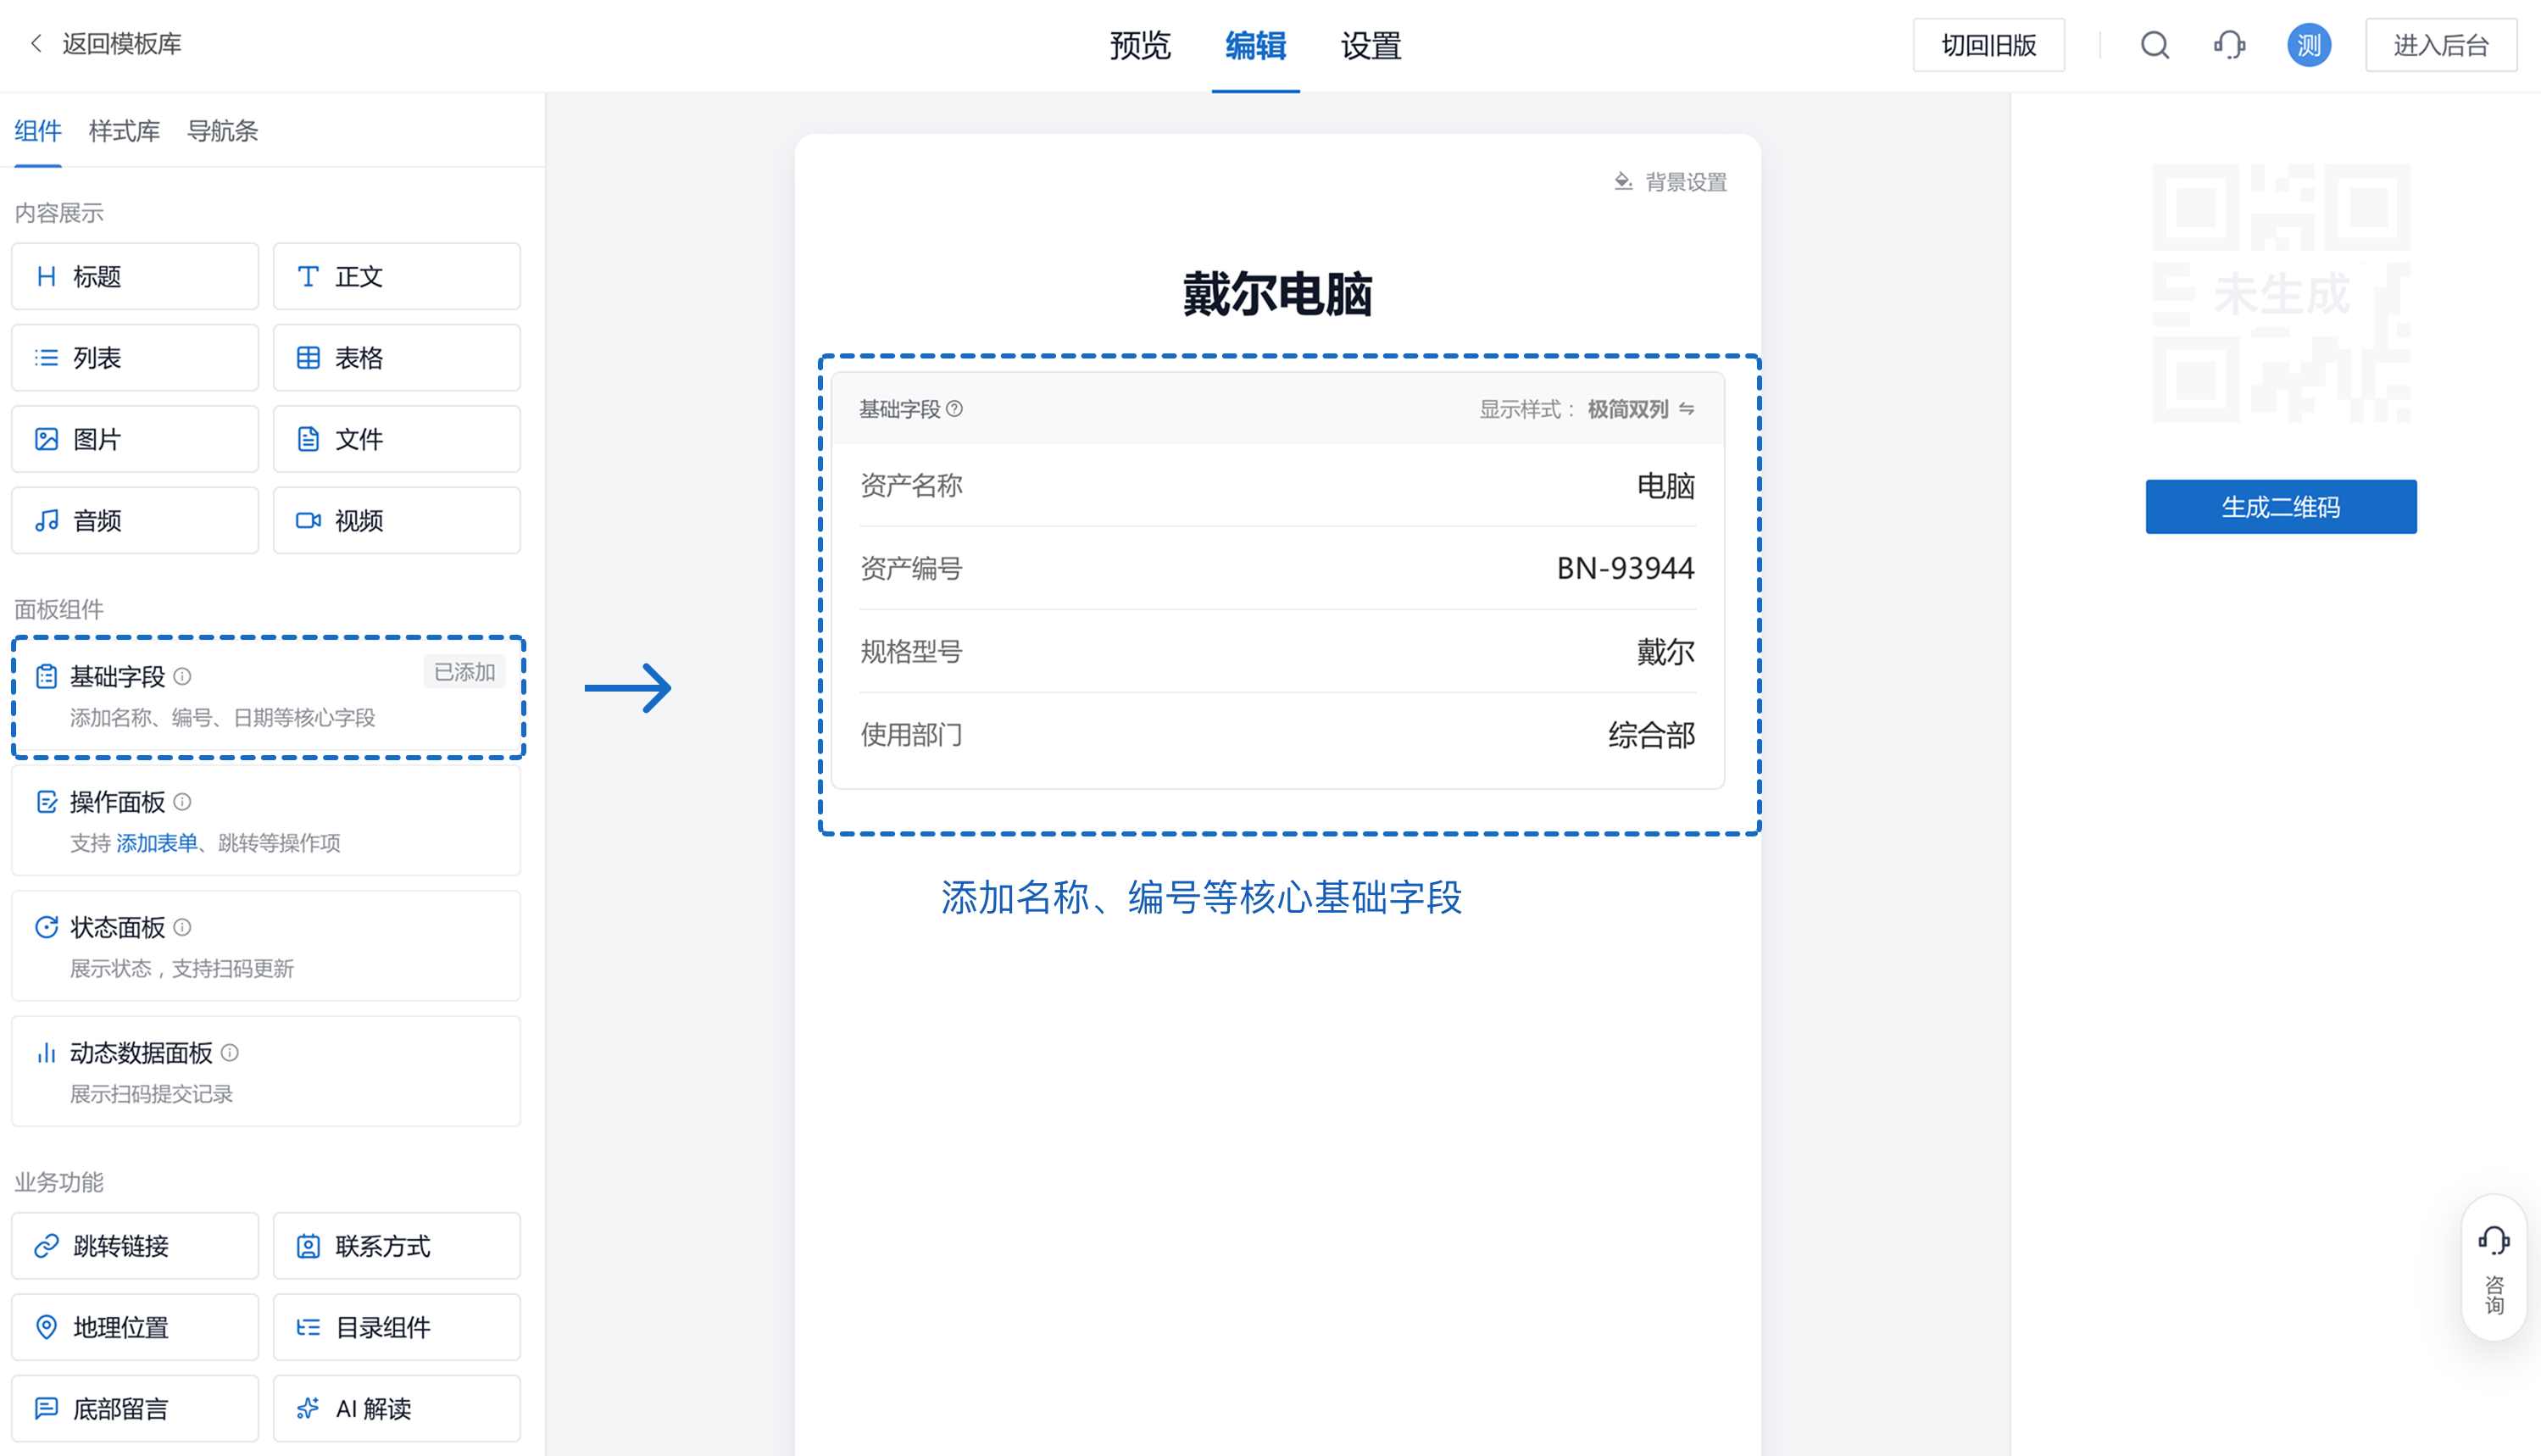
Task: Click the 资产名称 field row
Action: [1278, 486]
